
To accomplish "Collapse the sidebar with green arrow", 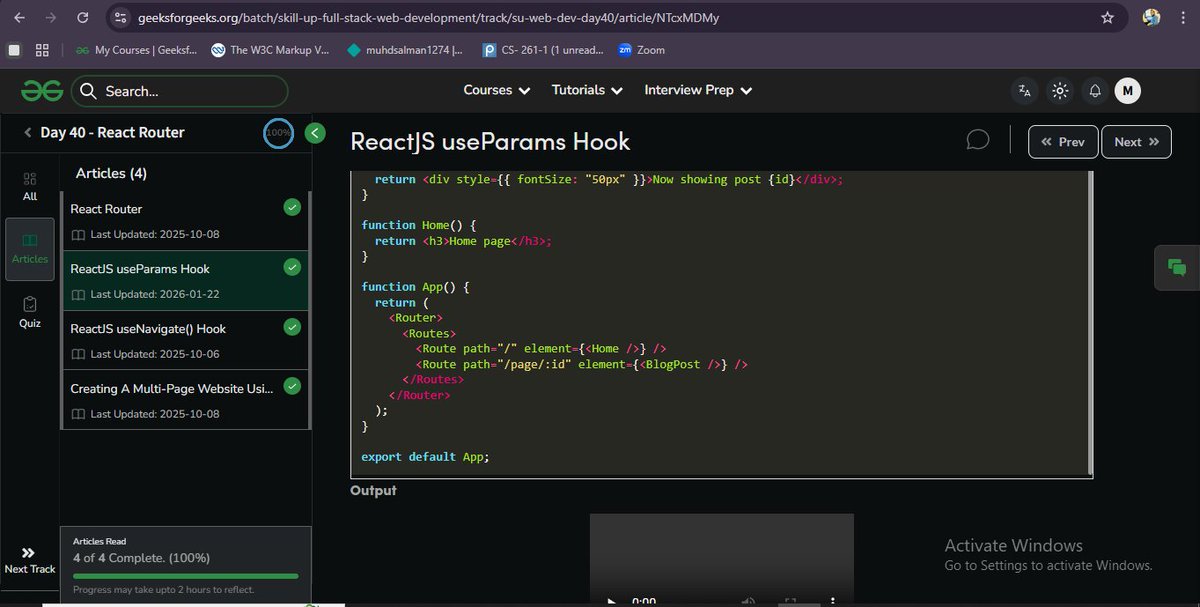I will [315, 132].
